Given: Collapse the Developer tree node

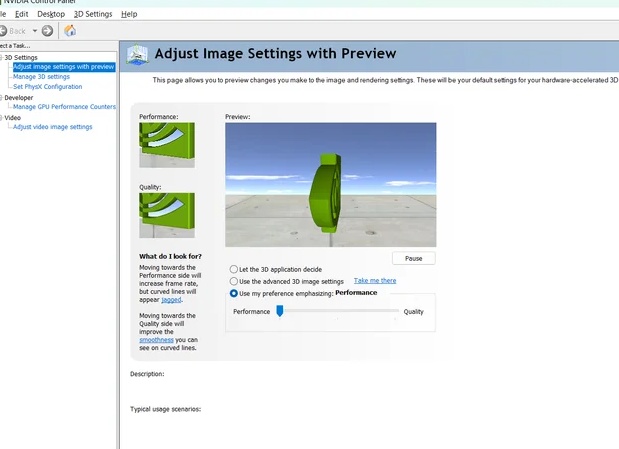Looking at the screenshot, I should [1, 98].
